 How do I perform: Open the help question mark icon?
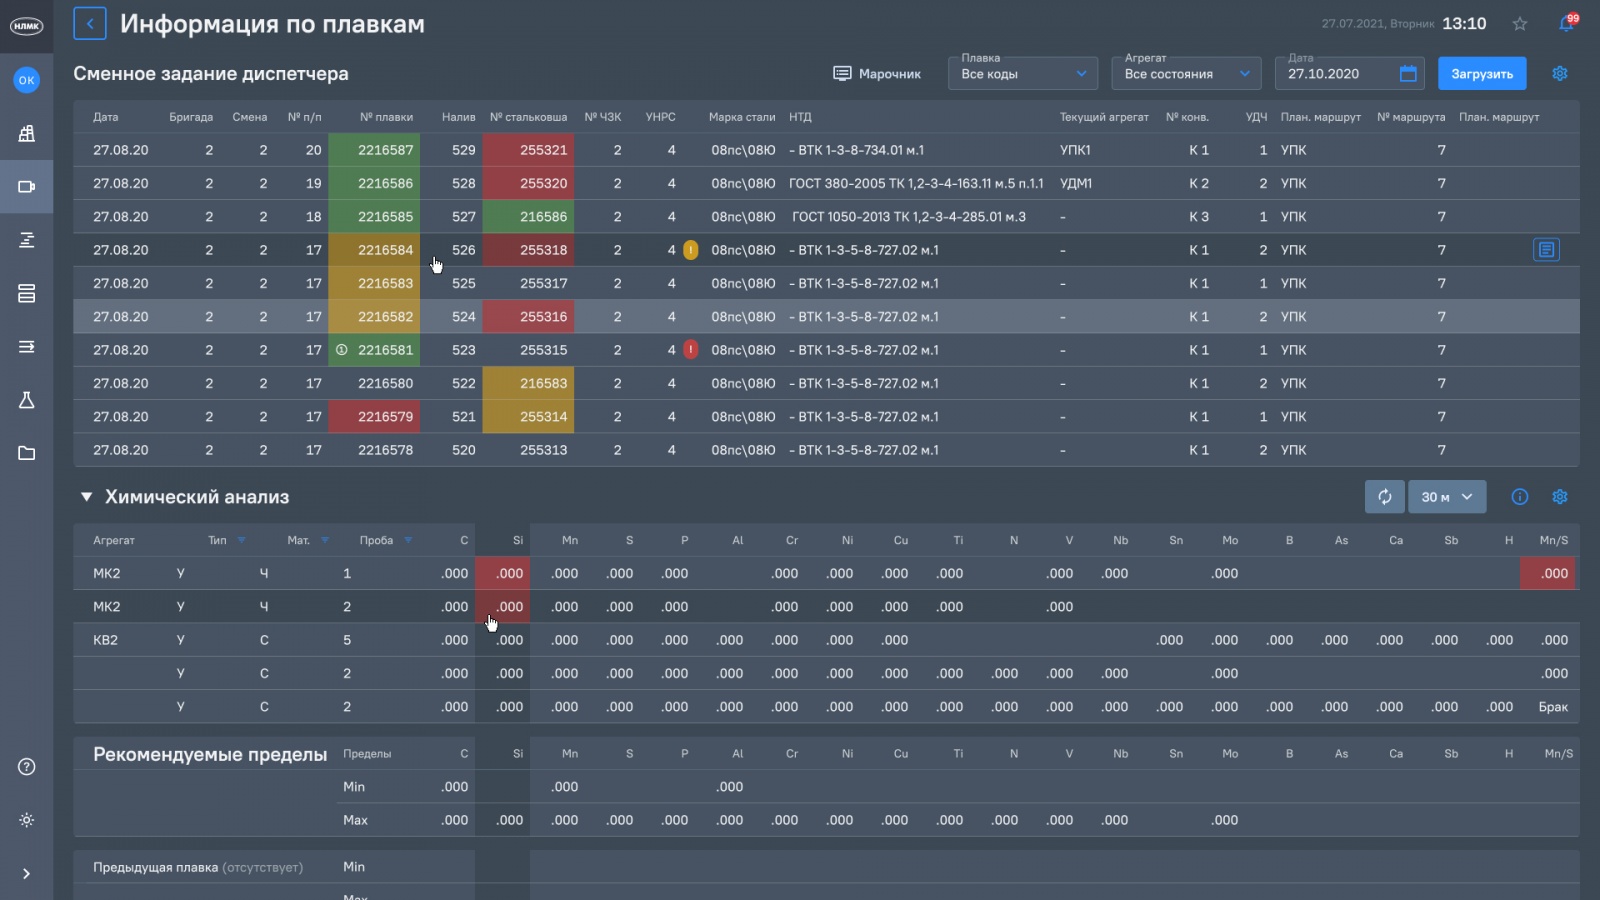[27, 767]
